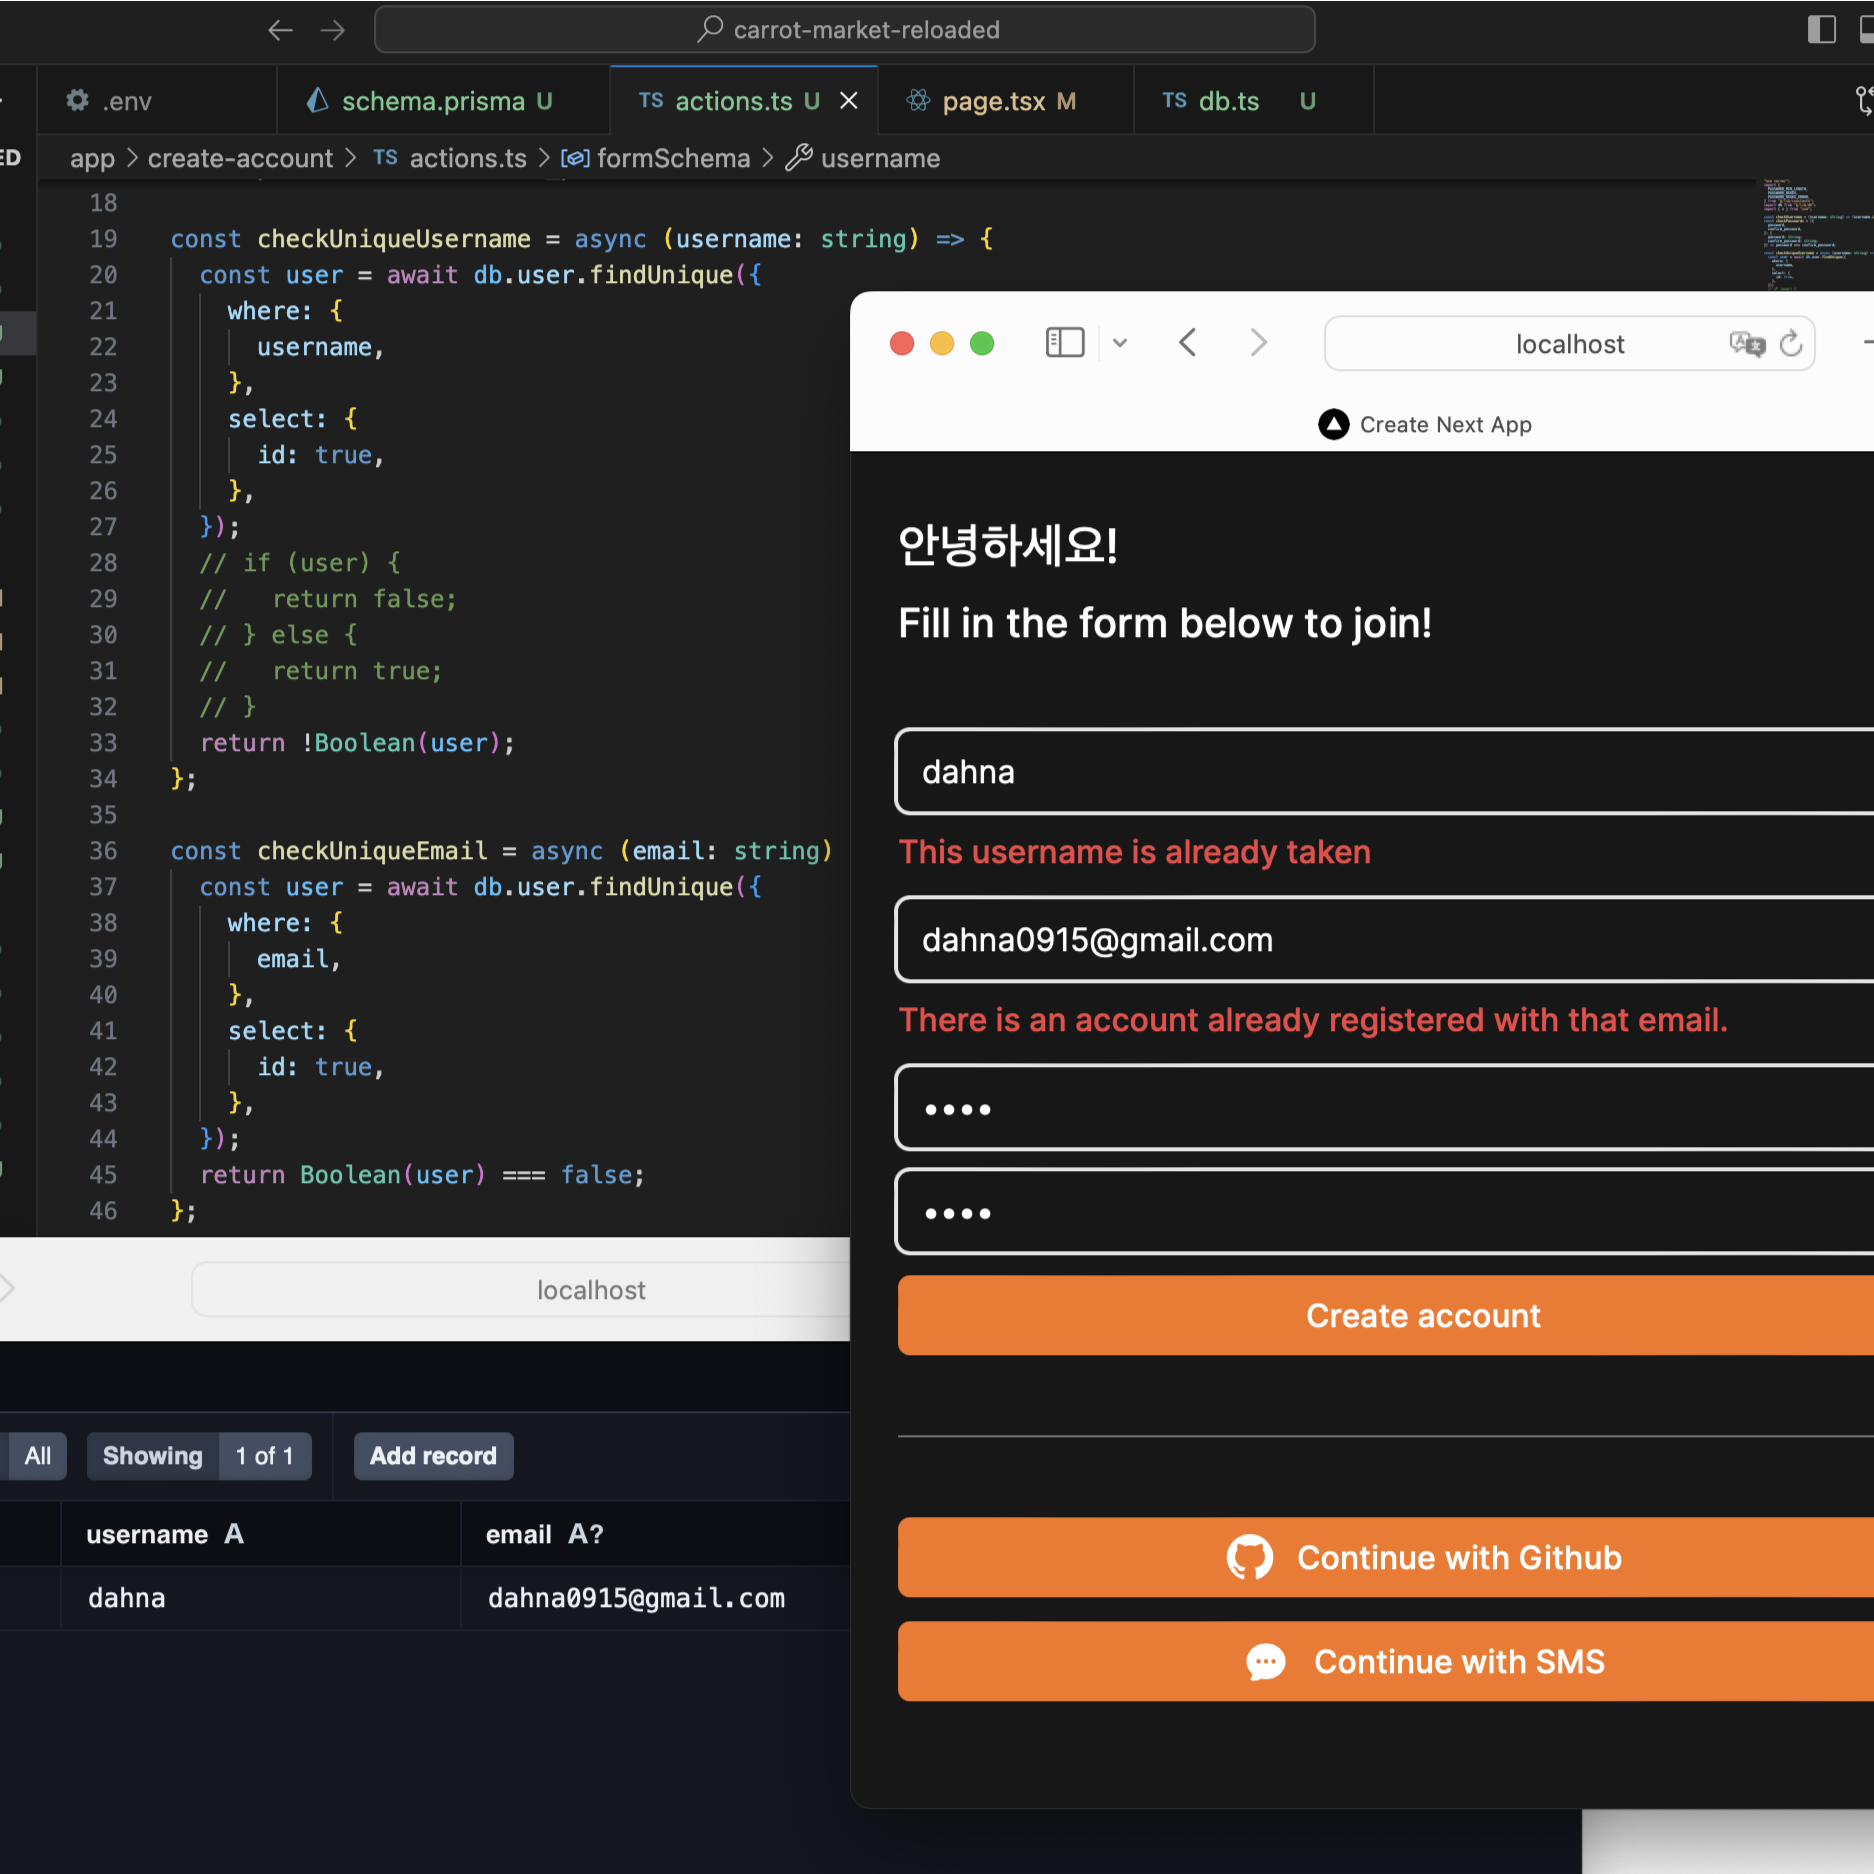Image resolution: width=1874 pixels, height=1874 pixels.
Task: Click Continue with SMS
Action: point(1385,1662)
